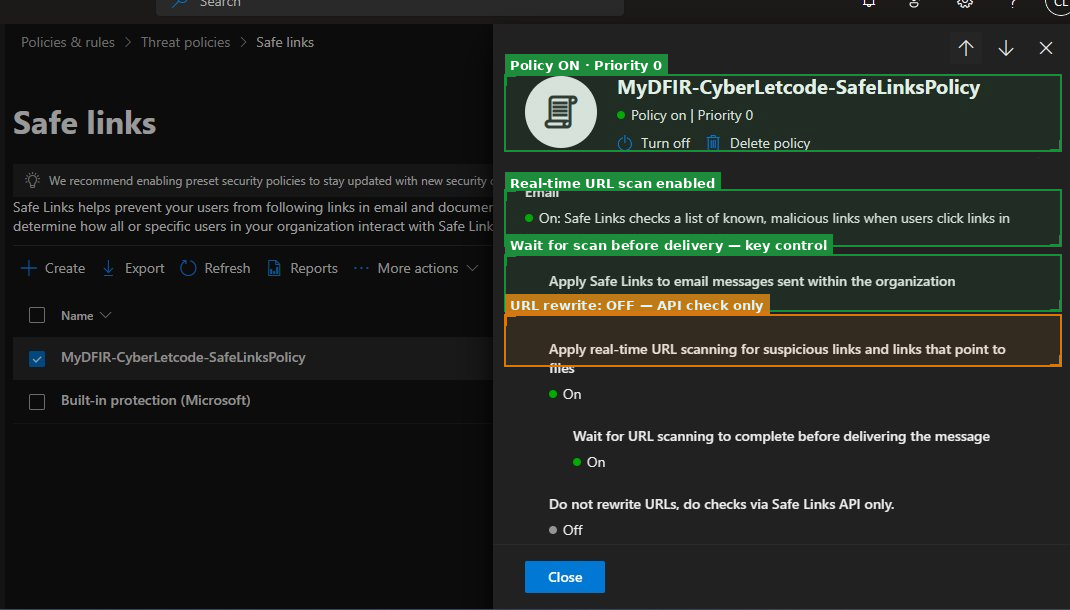Click the Export toolbar label
Viewport: 1070px width, 610px height.
pos(145,268)
